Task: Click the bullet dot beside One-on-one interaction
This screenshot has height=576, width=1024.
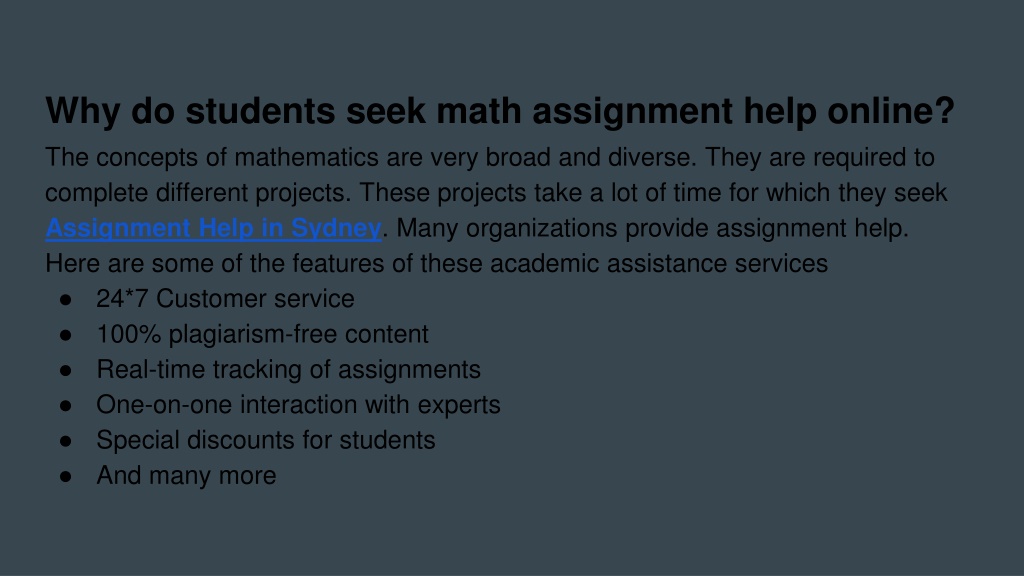Action: click(x=65, y=406)
